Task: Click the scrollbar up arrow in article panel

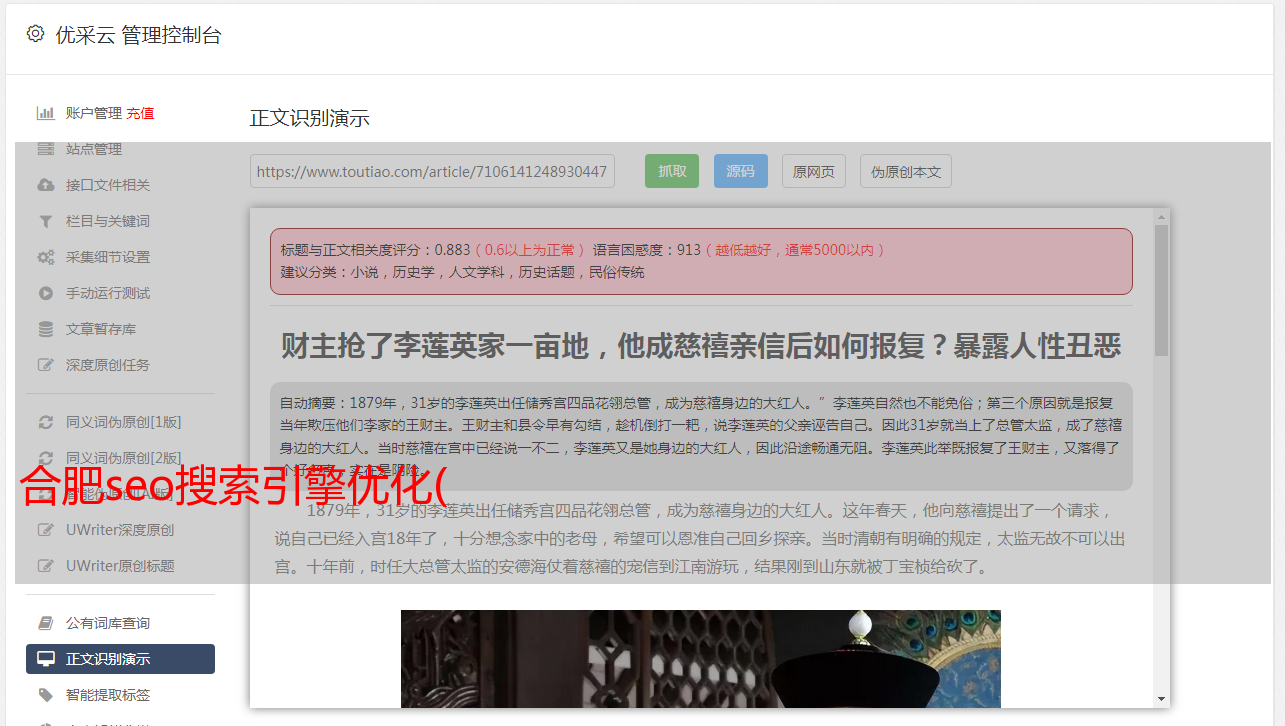Action: (x=1161, y=216)
